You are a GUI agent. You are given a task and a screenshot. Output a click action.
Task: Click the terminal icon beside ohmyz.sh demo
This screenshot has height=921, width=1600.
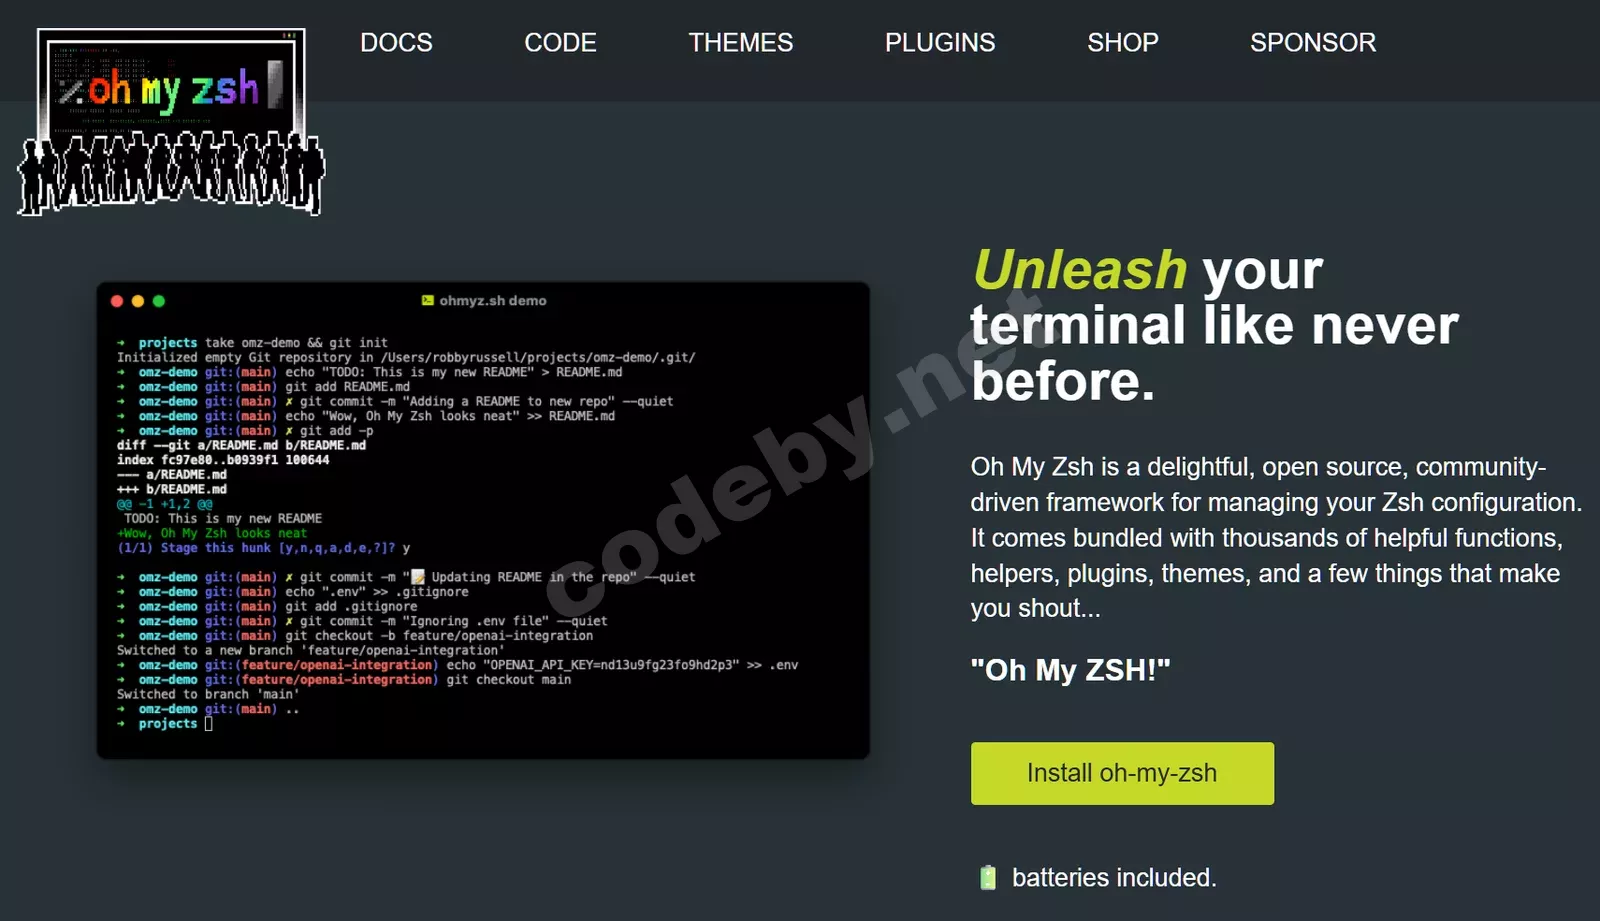pos(428,300)
